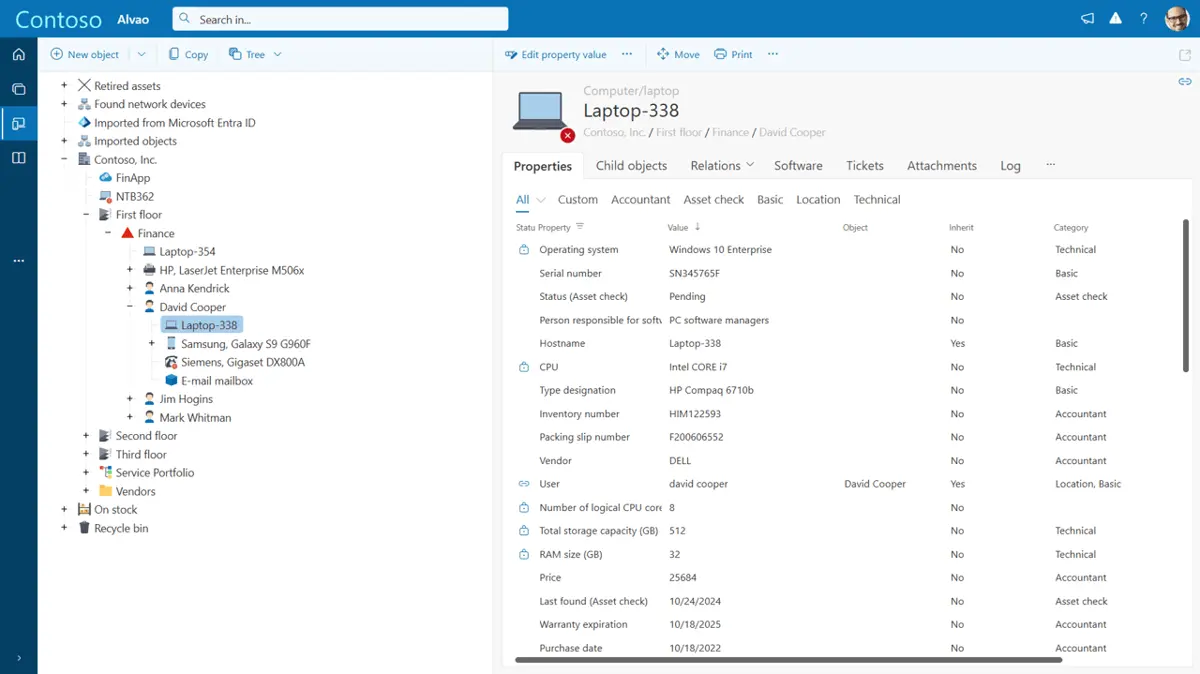Click the Print button

point(733,54)
